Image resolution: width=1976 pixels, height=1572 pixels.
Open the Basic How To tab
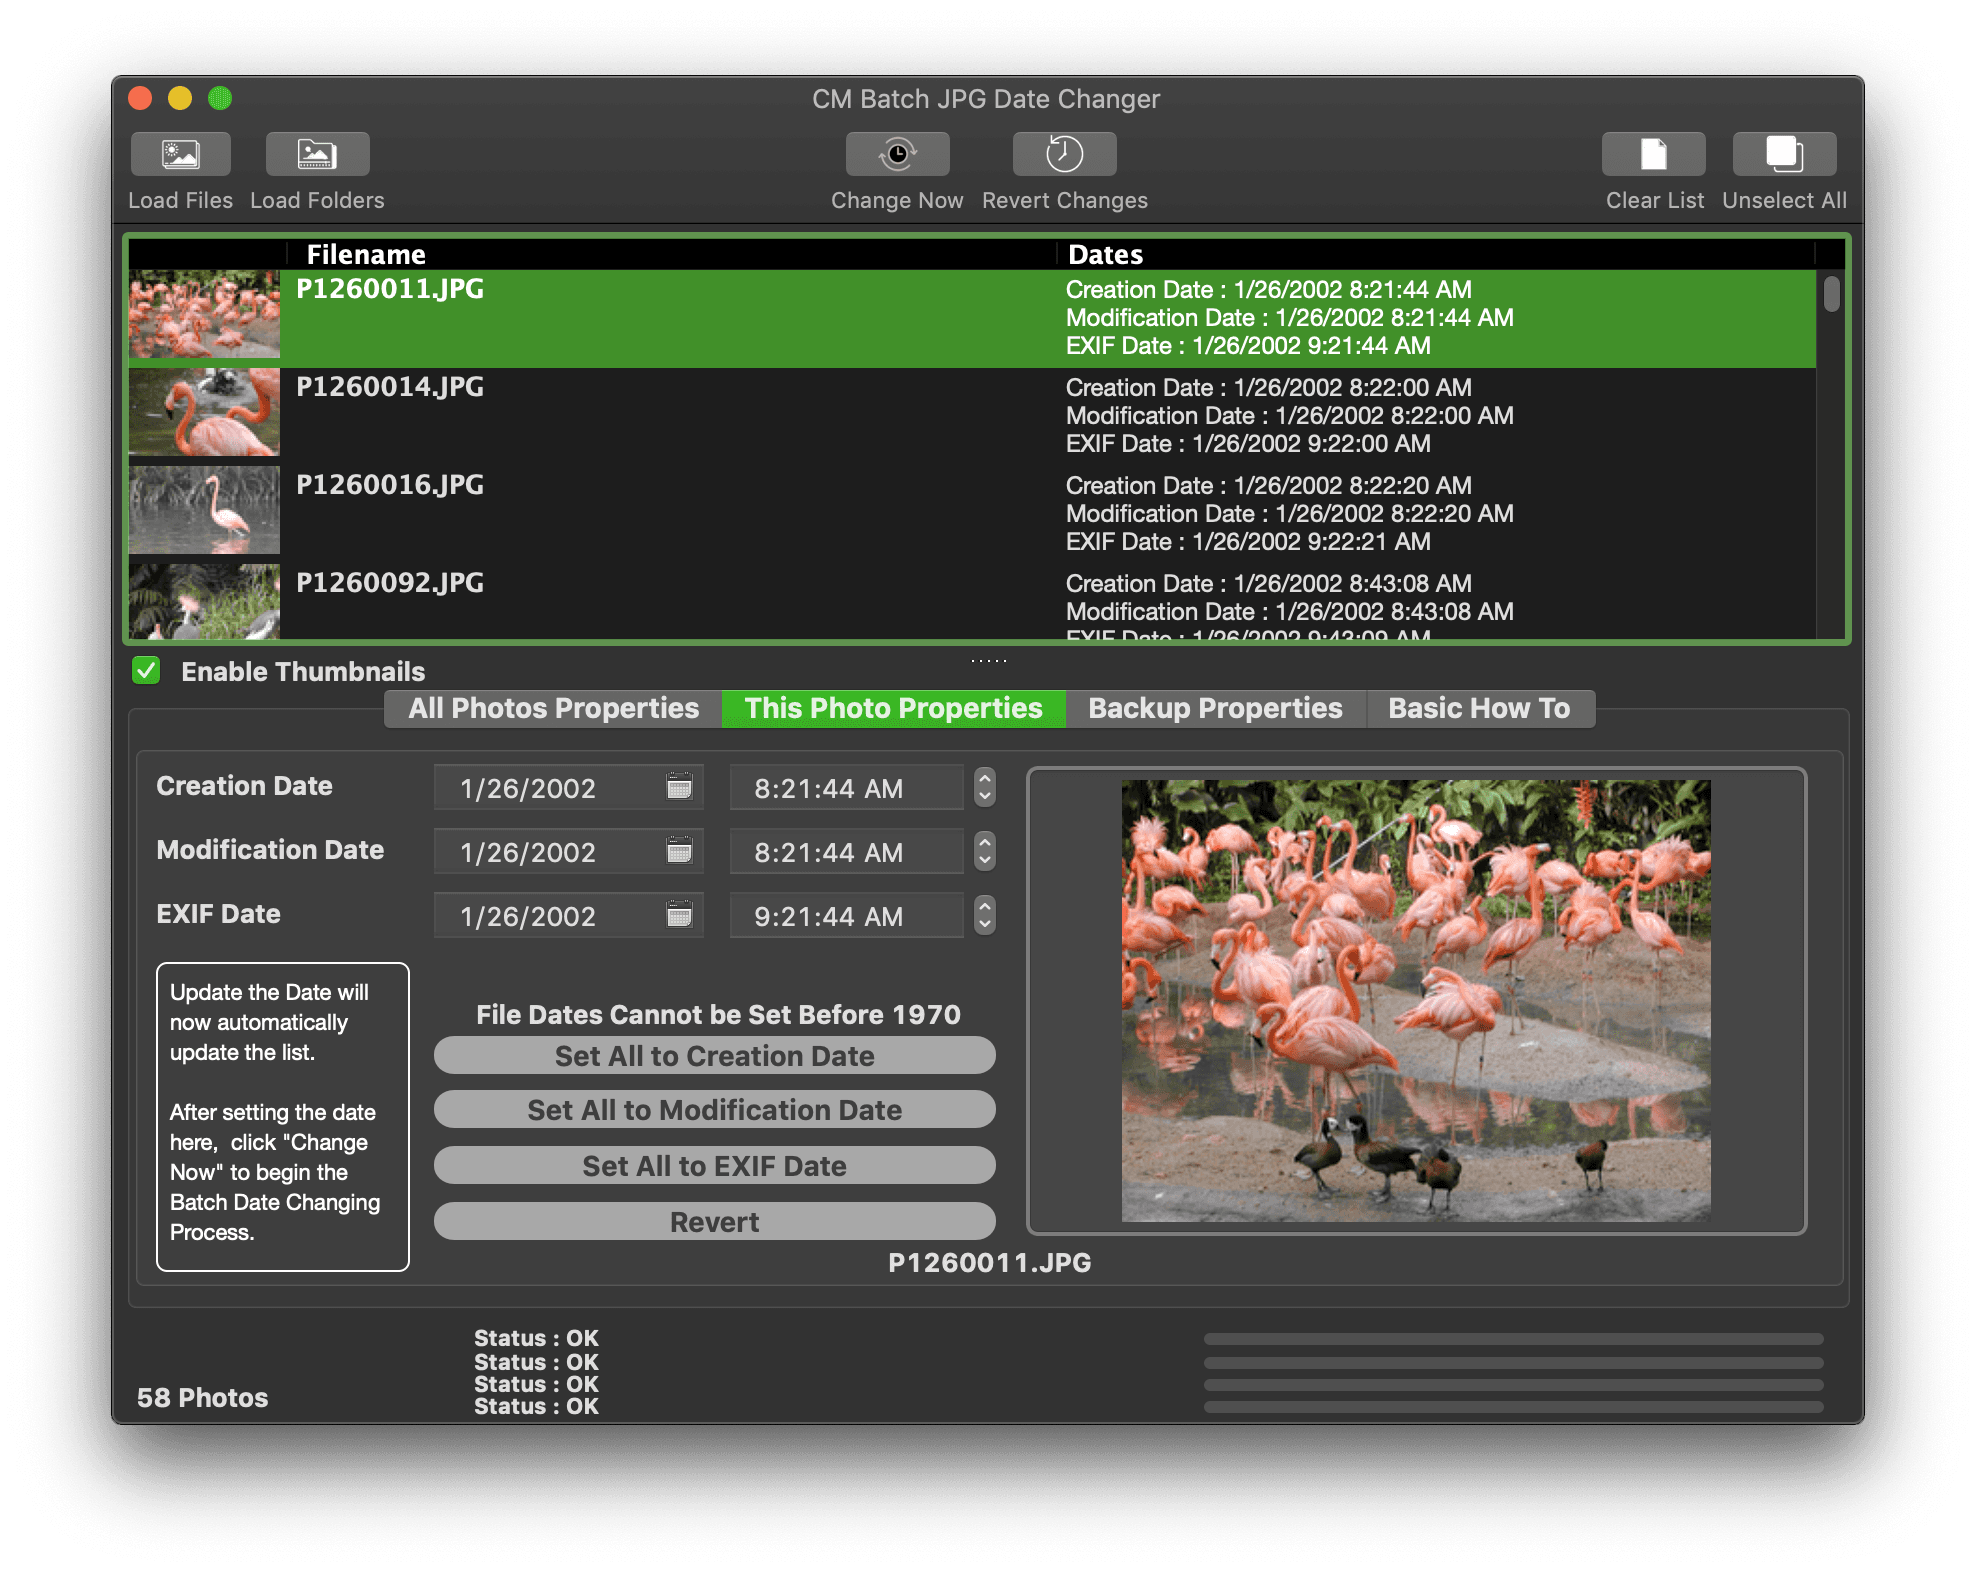(x=1479, y=708)
